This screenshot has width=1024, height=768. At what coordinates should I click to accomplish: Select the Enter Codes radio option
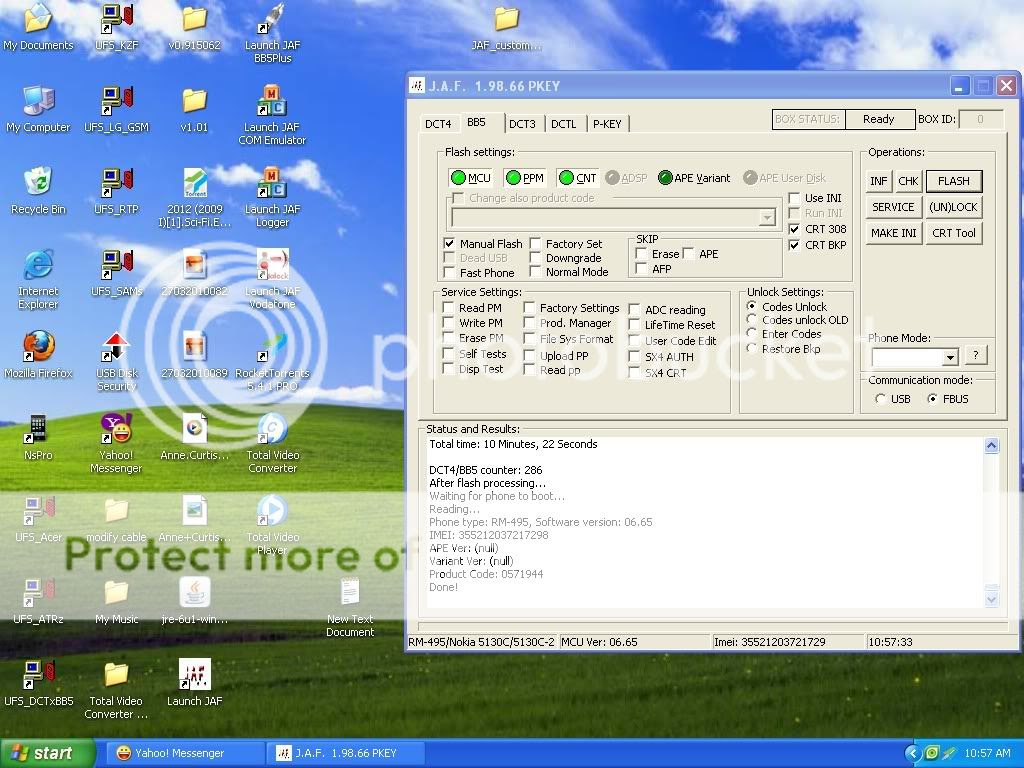[x=752, y=334]
